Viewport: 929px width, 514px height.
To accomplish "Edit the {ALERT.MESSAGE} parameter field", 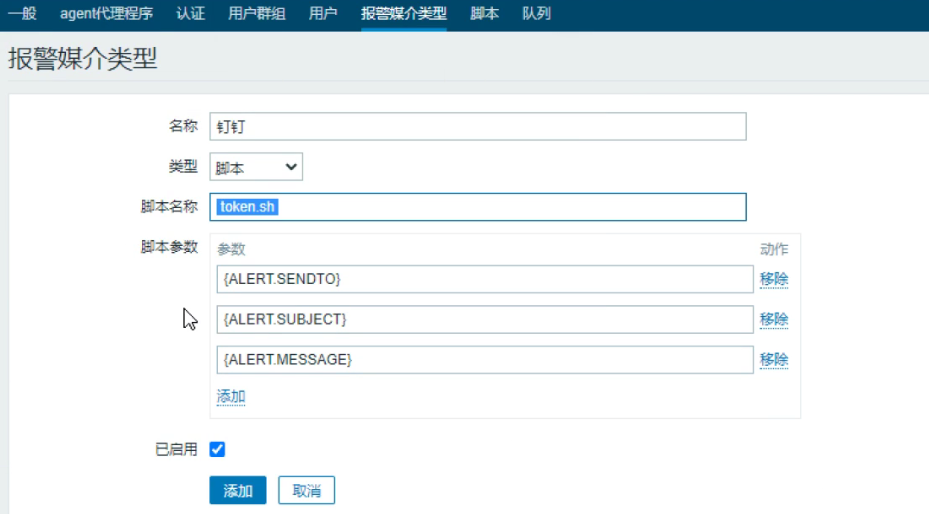I will tap(485, 359).
